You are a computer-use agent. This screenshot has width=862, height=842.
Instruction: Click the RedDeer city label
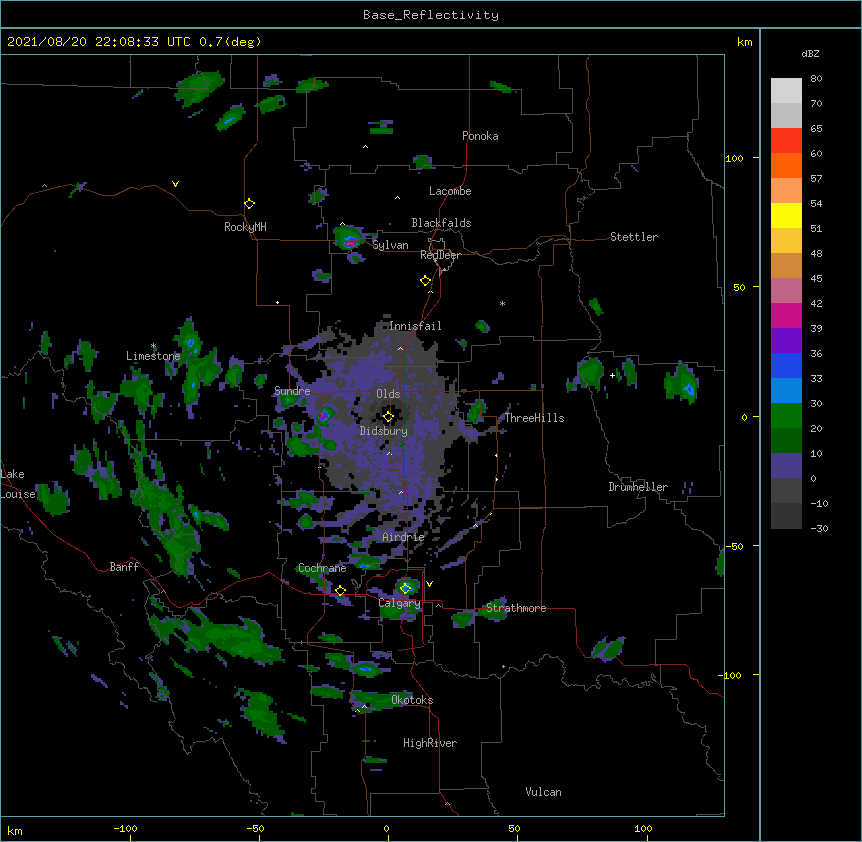click(440, 255)
